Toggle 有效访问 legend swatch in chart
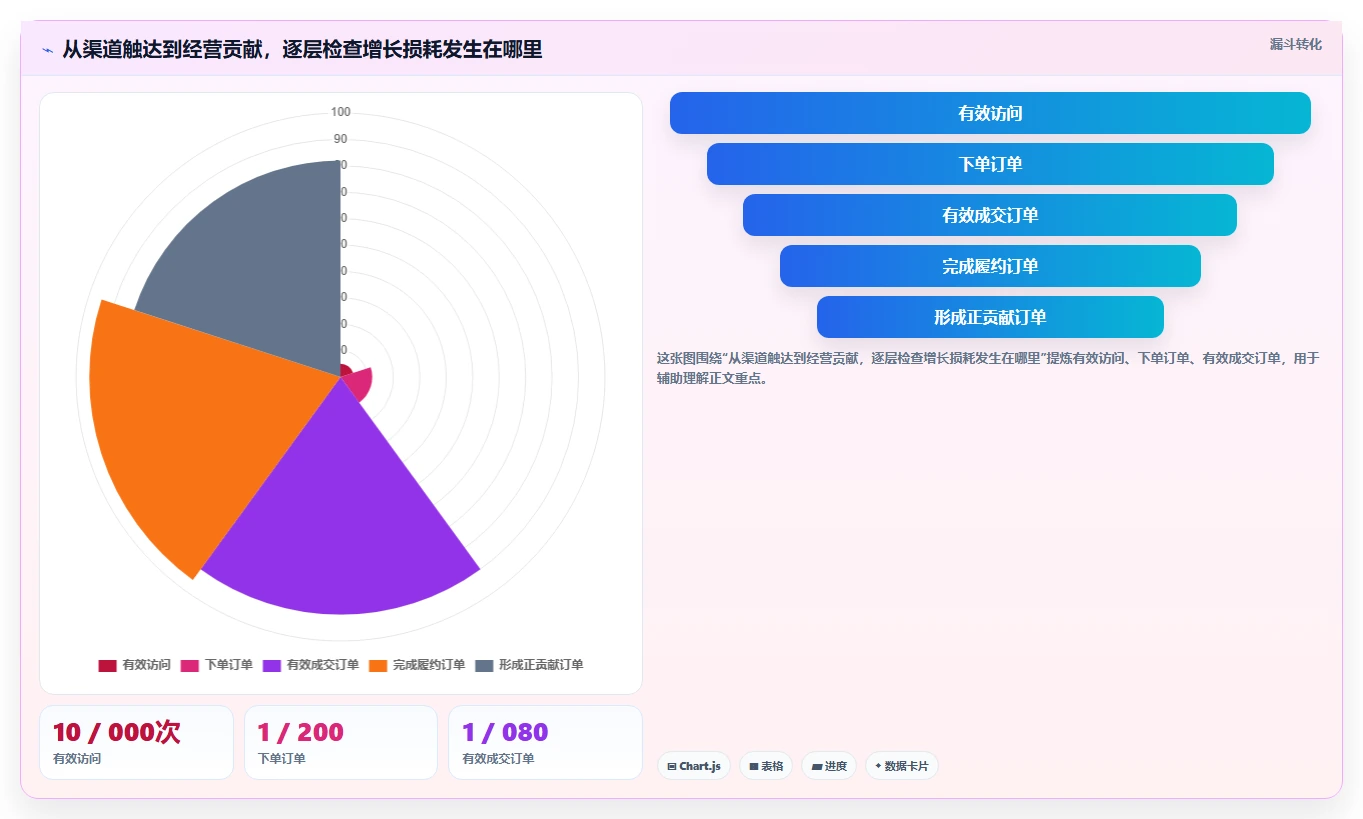 coord(107,665)
